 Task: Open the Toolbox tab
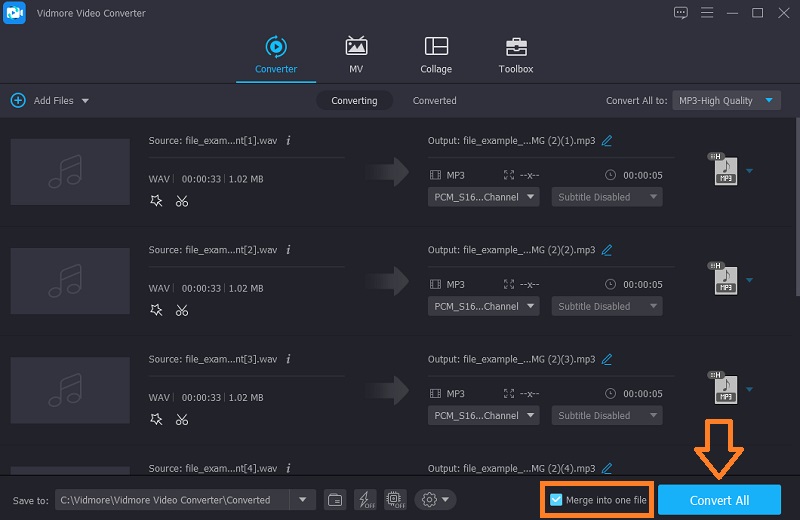(515, 54)
